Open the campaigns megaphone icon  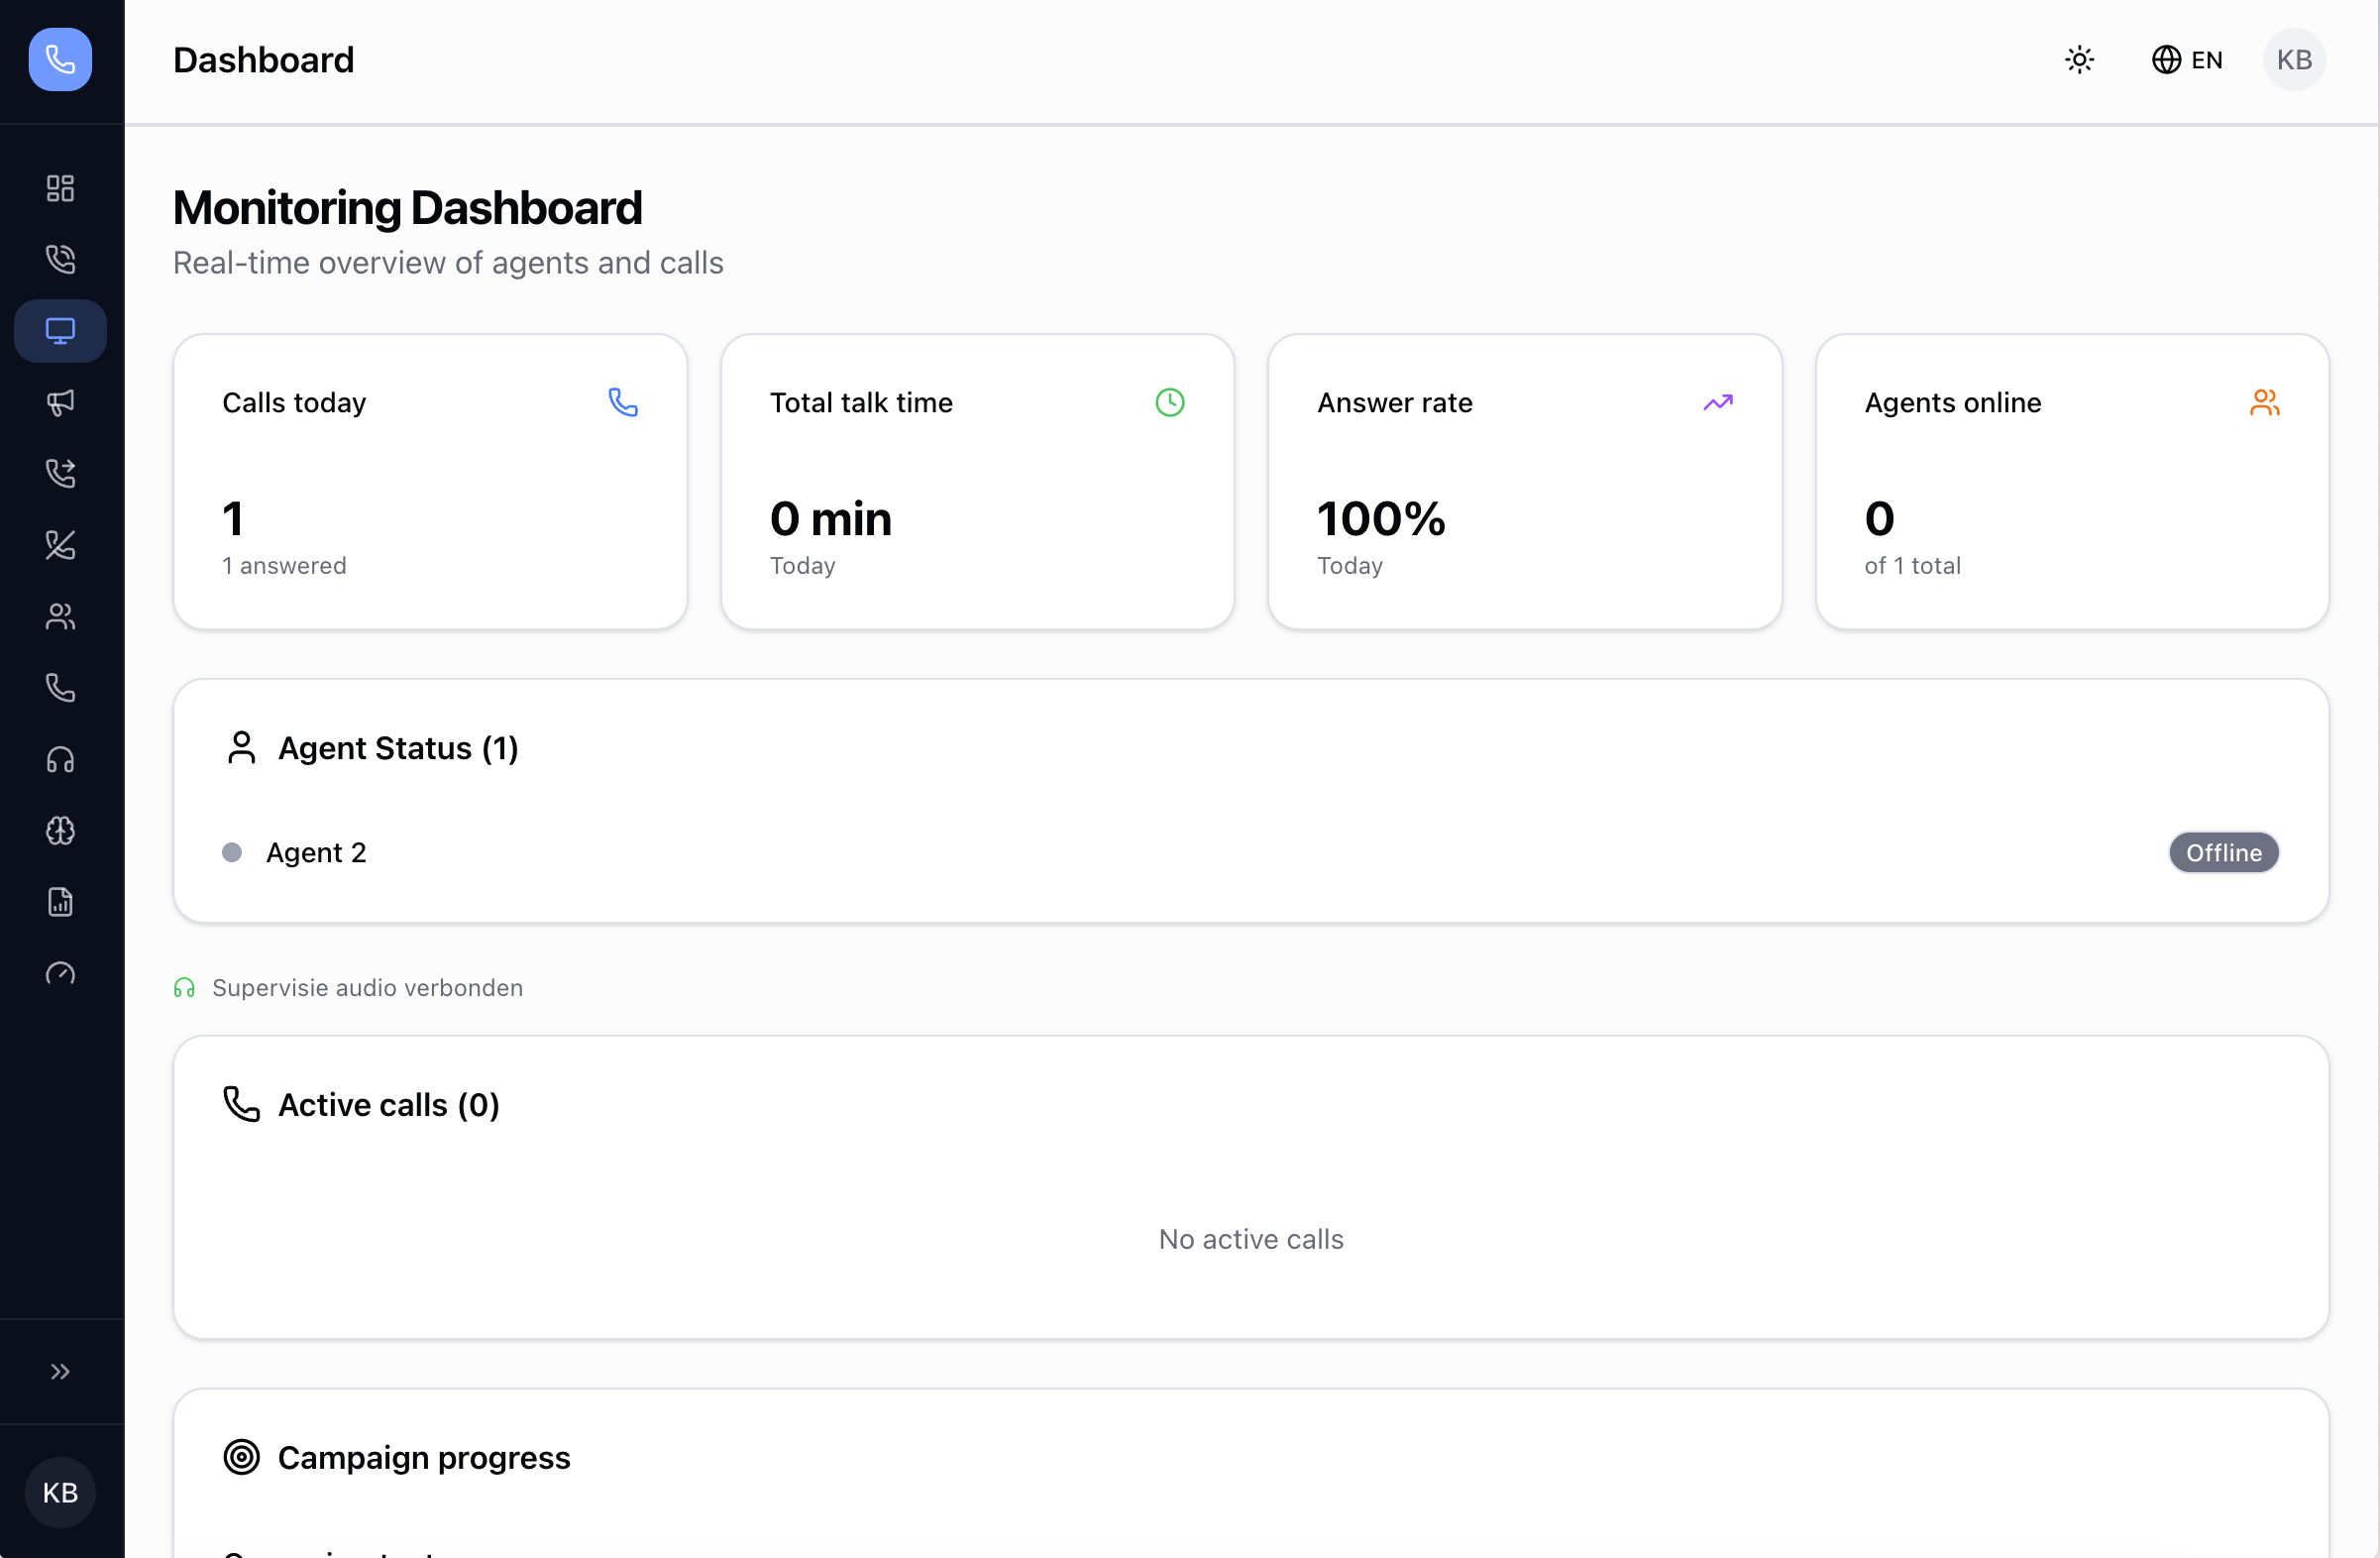[60, 403]
